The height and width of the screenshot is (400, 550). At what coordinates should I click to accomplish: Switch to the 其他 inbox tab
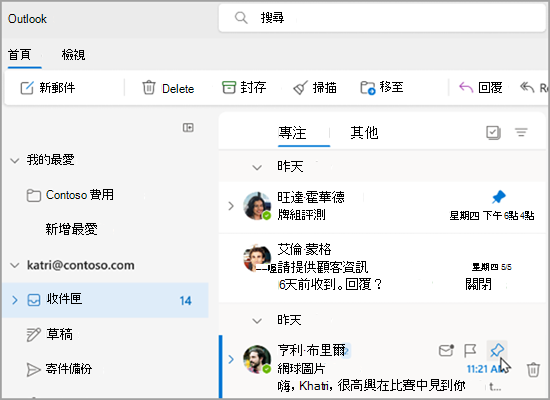[364, 133]
